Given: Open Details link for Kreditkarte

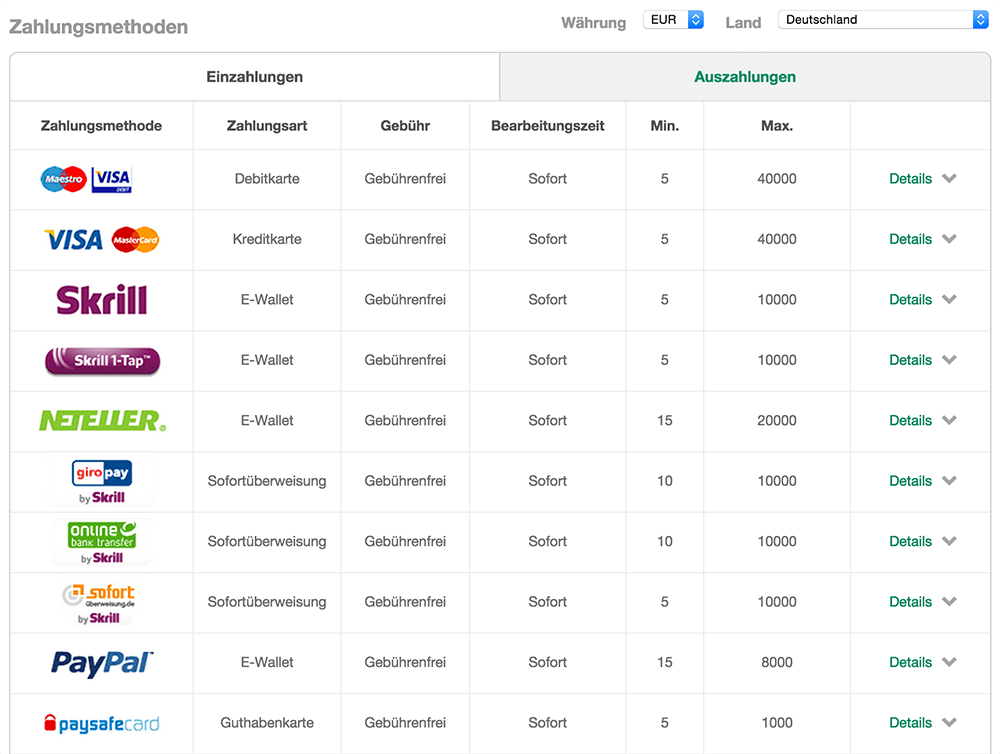Looking at the screenshot, I should pyautogui.click(x=910, y=239).
